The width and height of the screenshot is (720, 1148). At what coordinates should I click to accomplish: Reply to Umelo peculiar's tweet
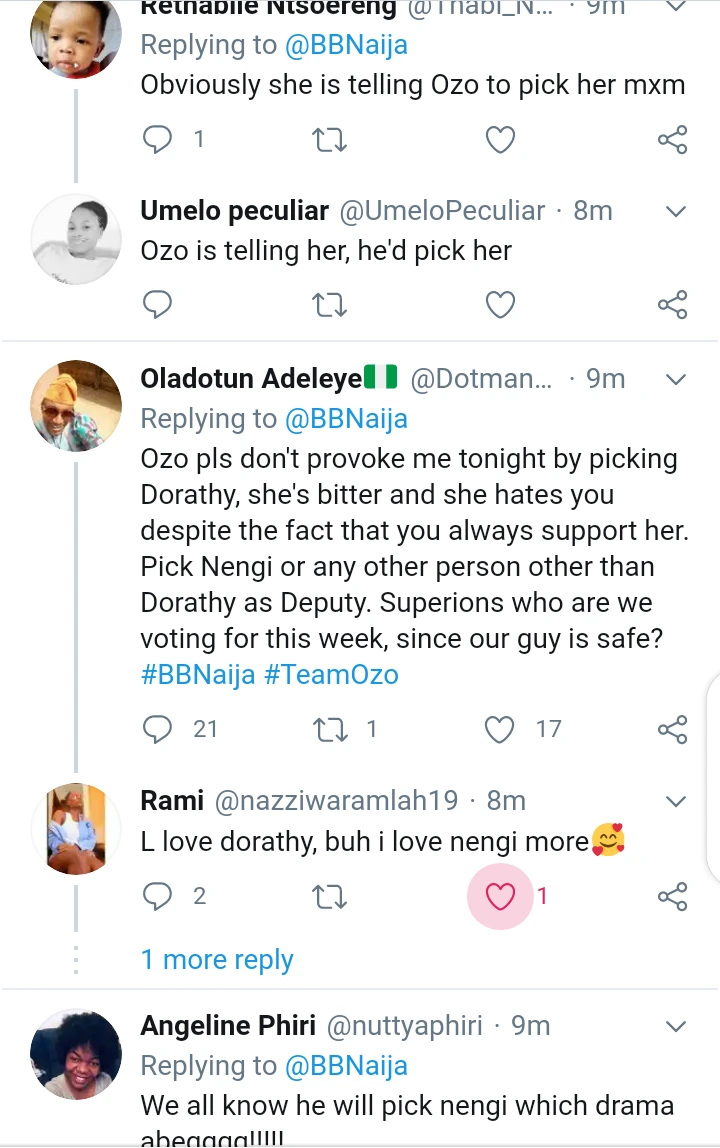click(158, 304)
